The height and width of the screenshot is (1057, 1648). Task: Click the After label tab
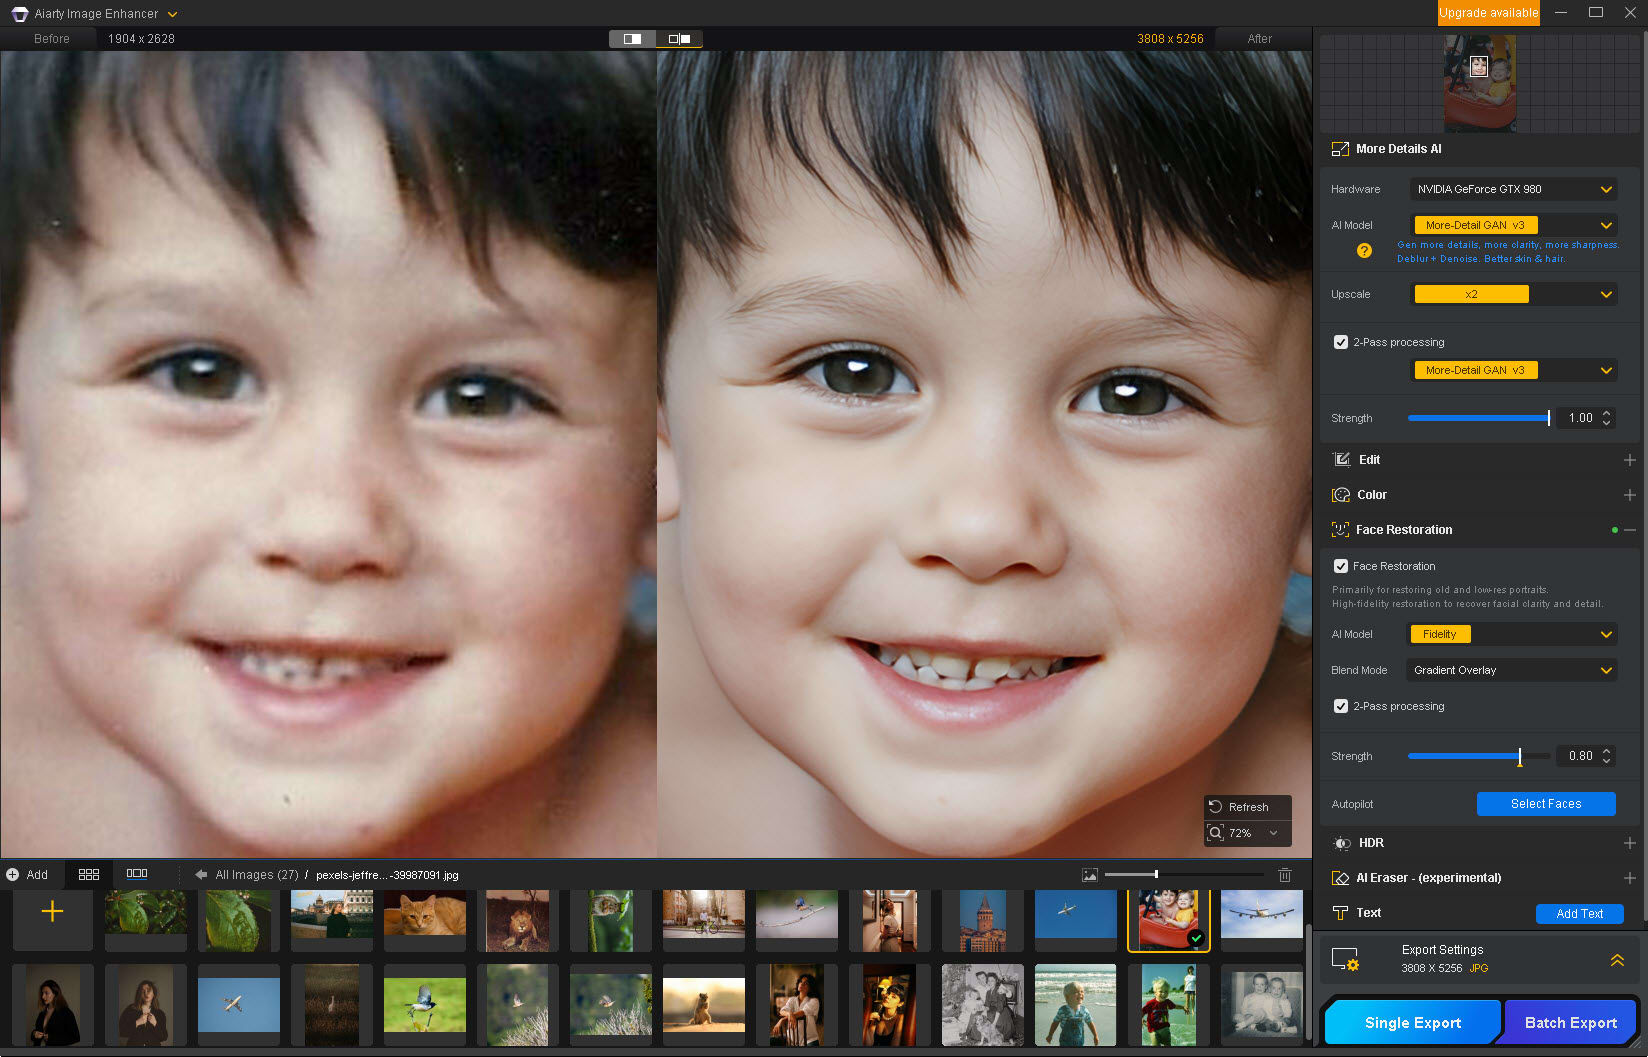[1260, 39]
